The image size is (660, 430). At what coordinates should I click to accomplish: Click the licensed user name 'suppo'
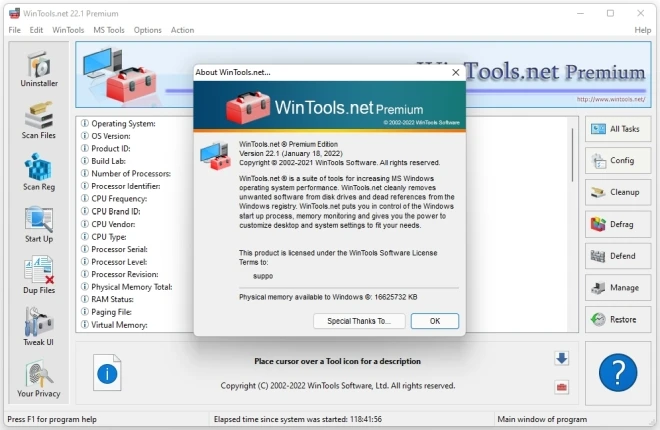click(263, 276)
